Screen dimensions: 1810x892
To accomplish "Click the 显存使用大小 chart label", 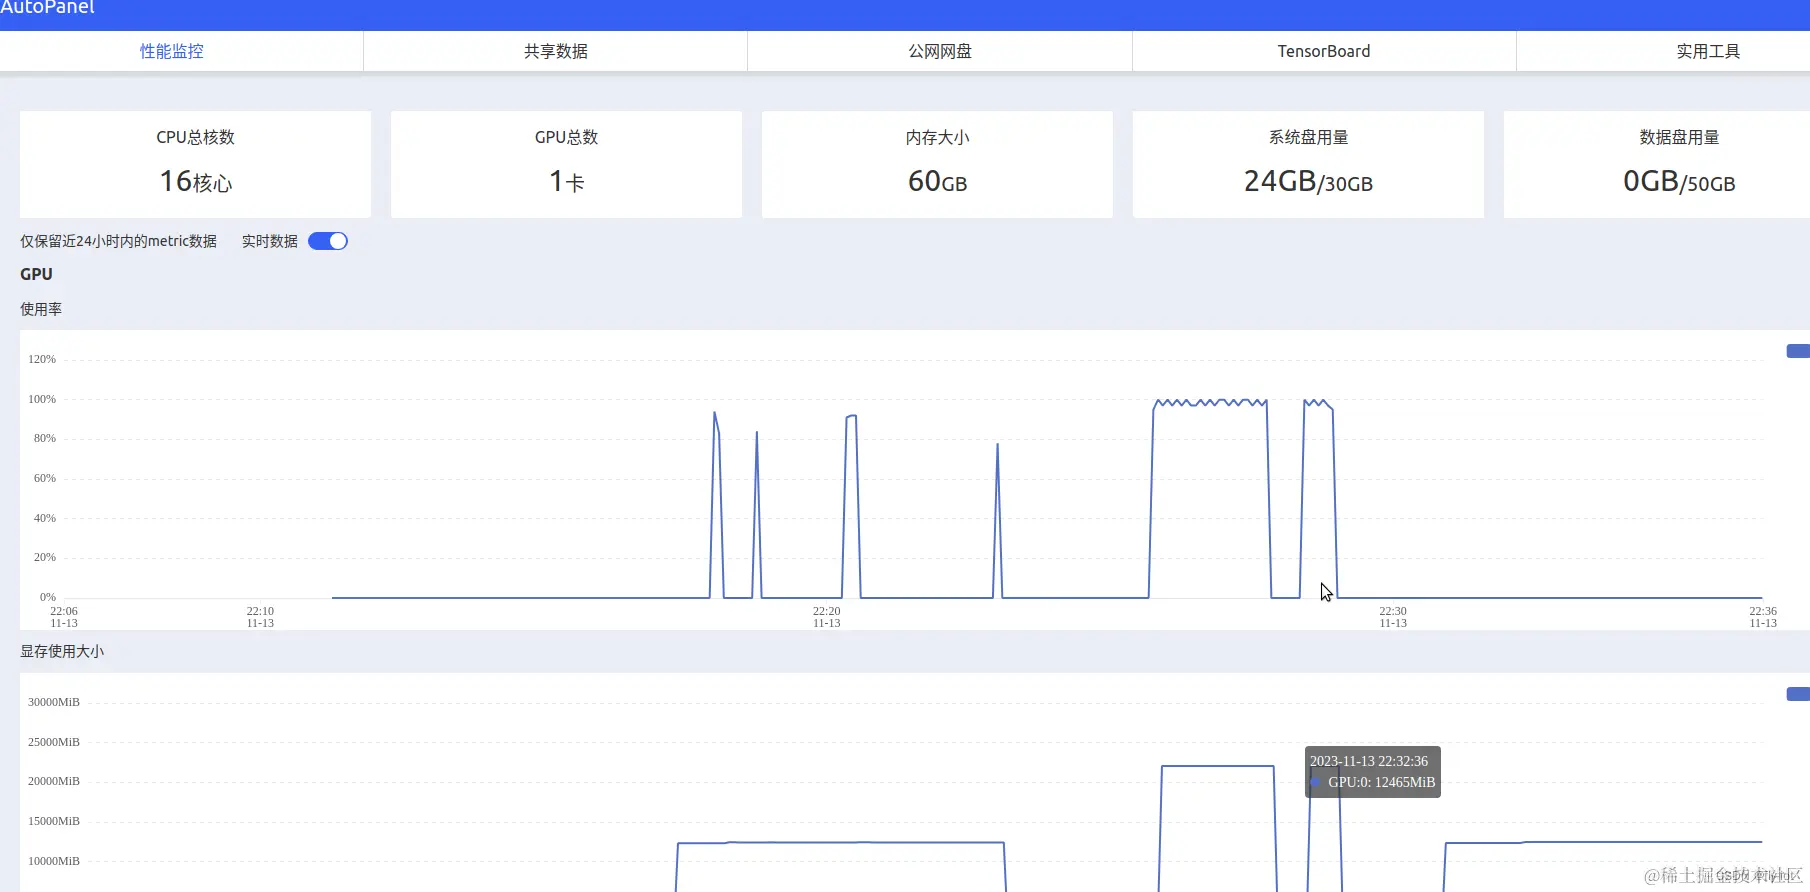I will point(62,651).
